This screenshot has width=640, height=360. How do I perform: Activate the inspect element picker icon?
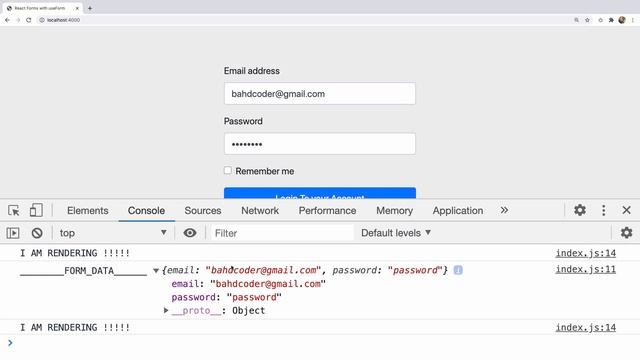pos(14,211)
